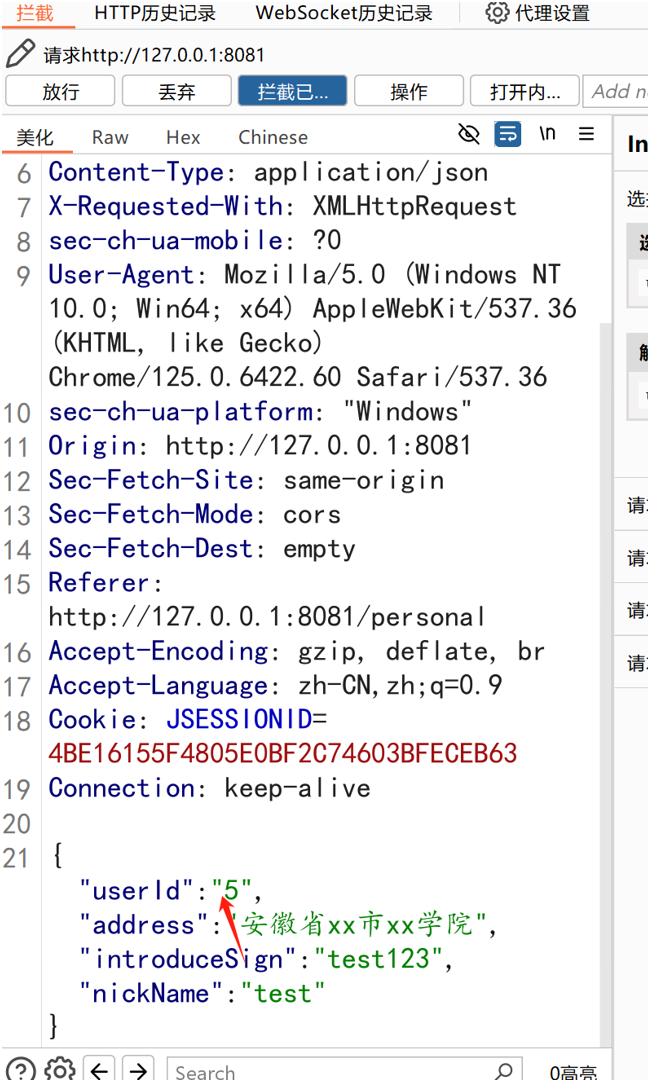This screenshot has height=1080, width=648.
Task: Toggle the 拦截已... intercept button
Action: point(292,91)
